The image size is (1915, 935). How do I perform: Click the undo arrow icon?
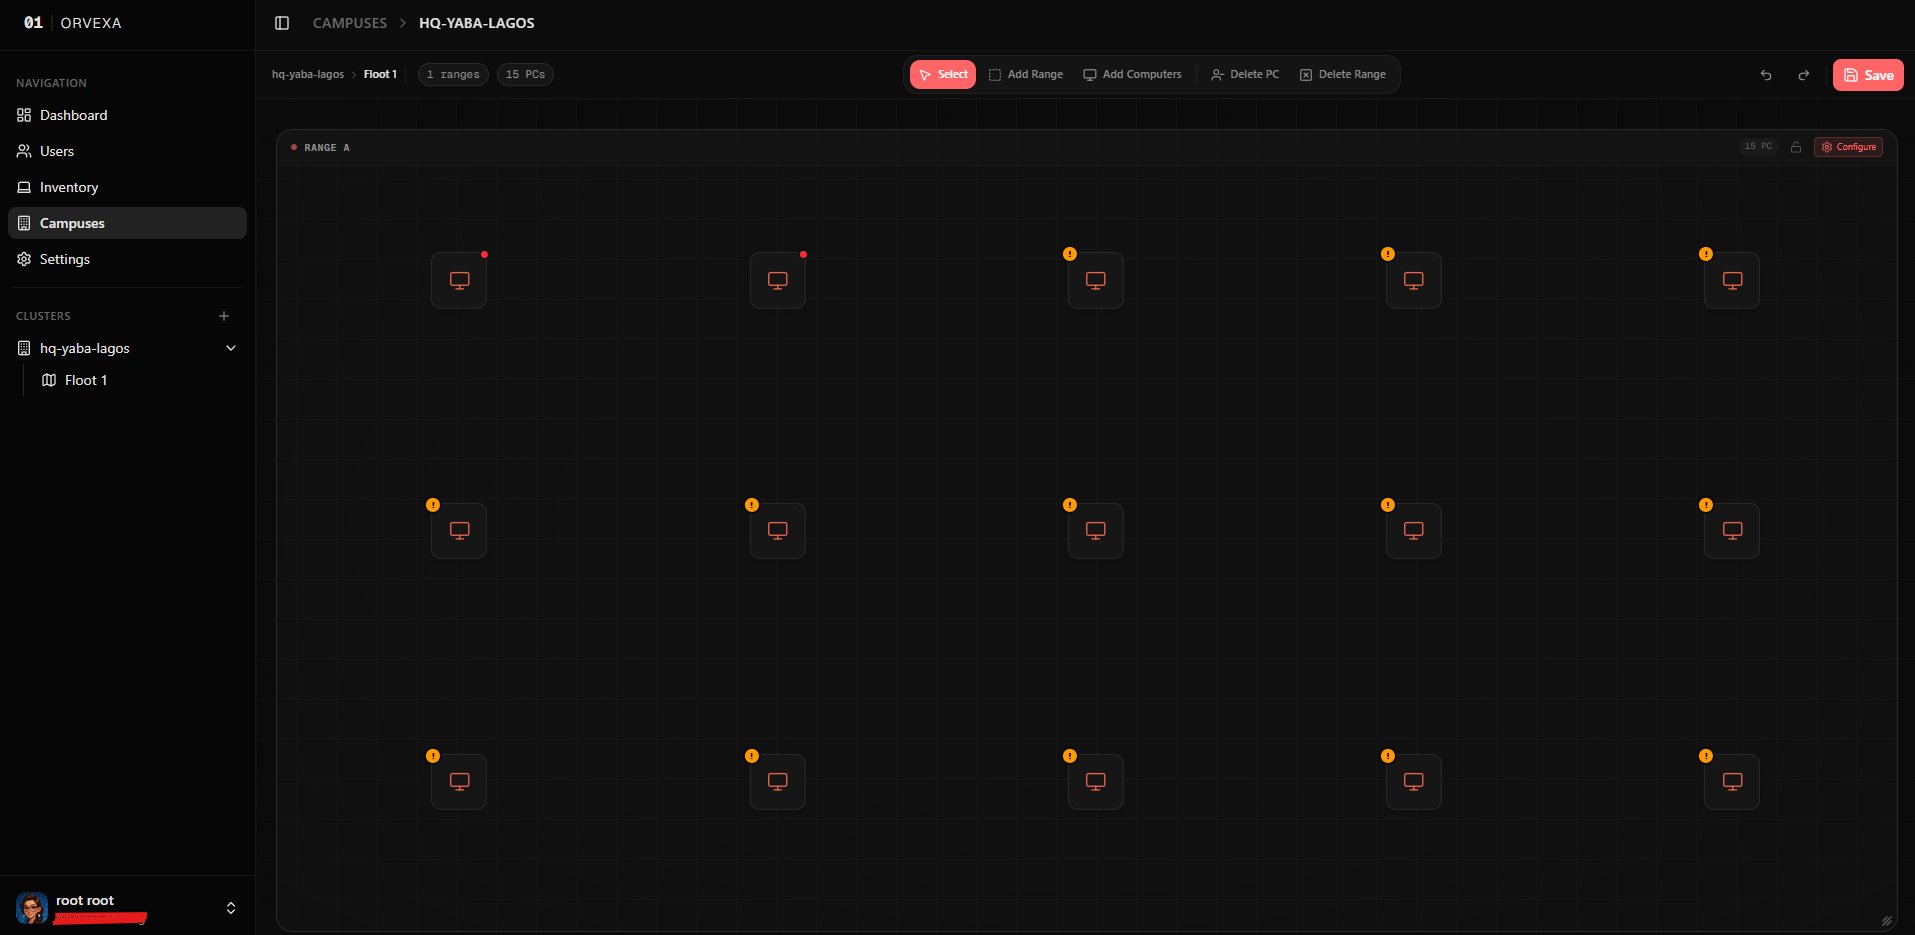click(x=1766, y=75)
